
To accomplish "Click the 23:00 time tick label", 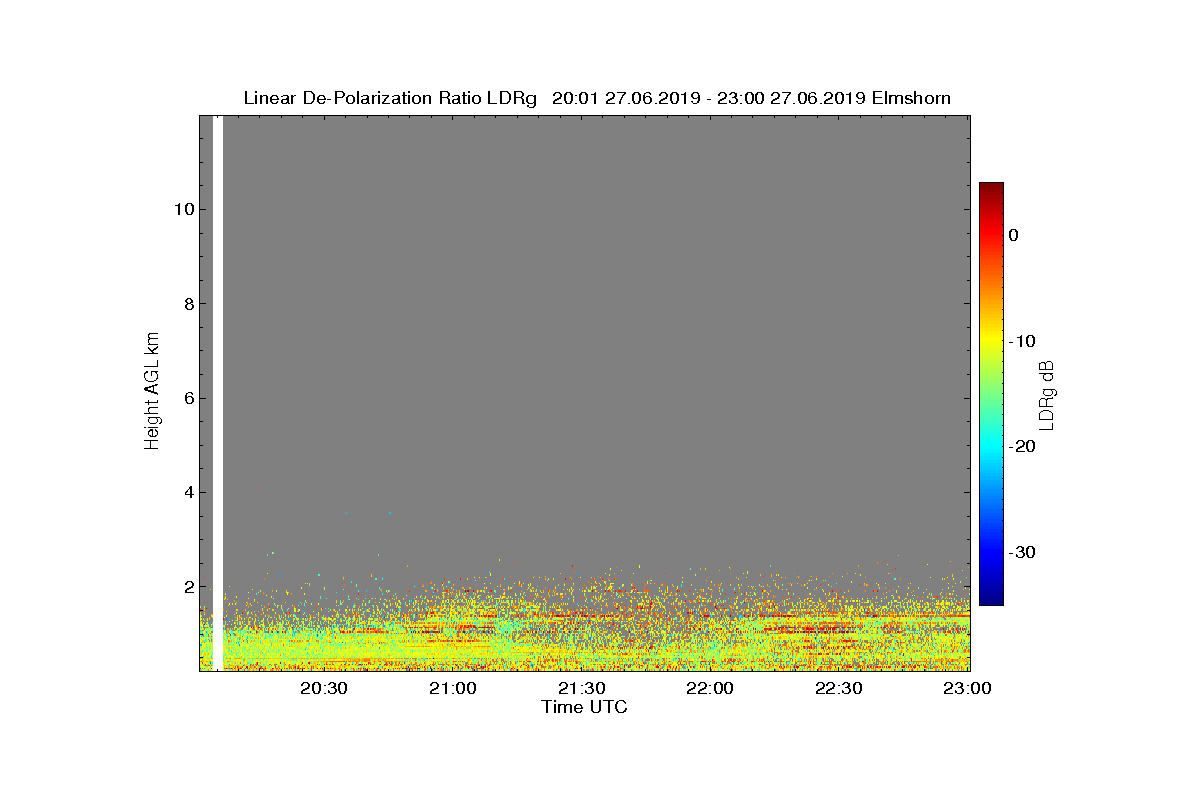I will point(969,689).
